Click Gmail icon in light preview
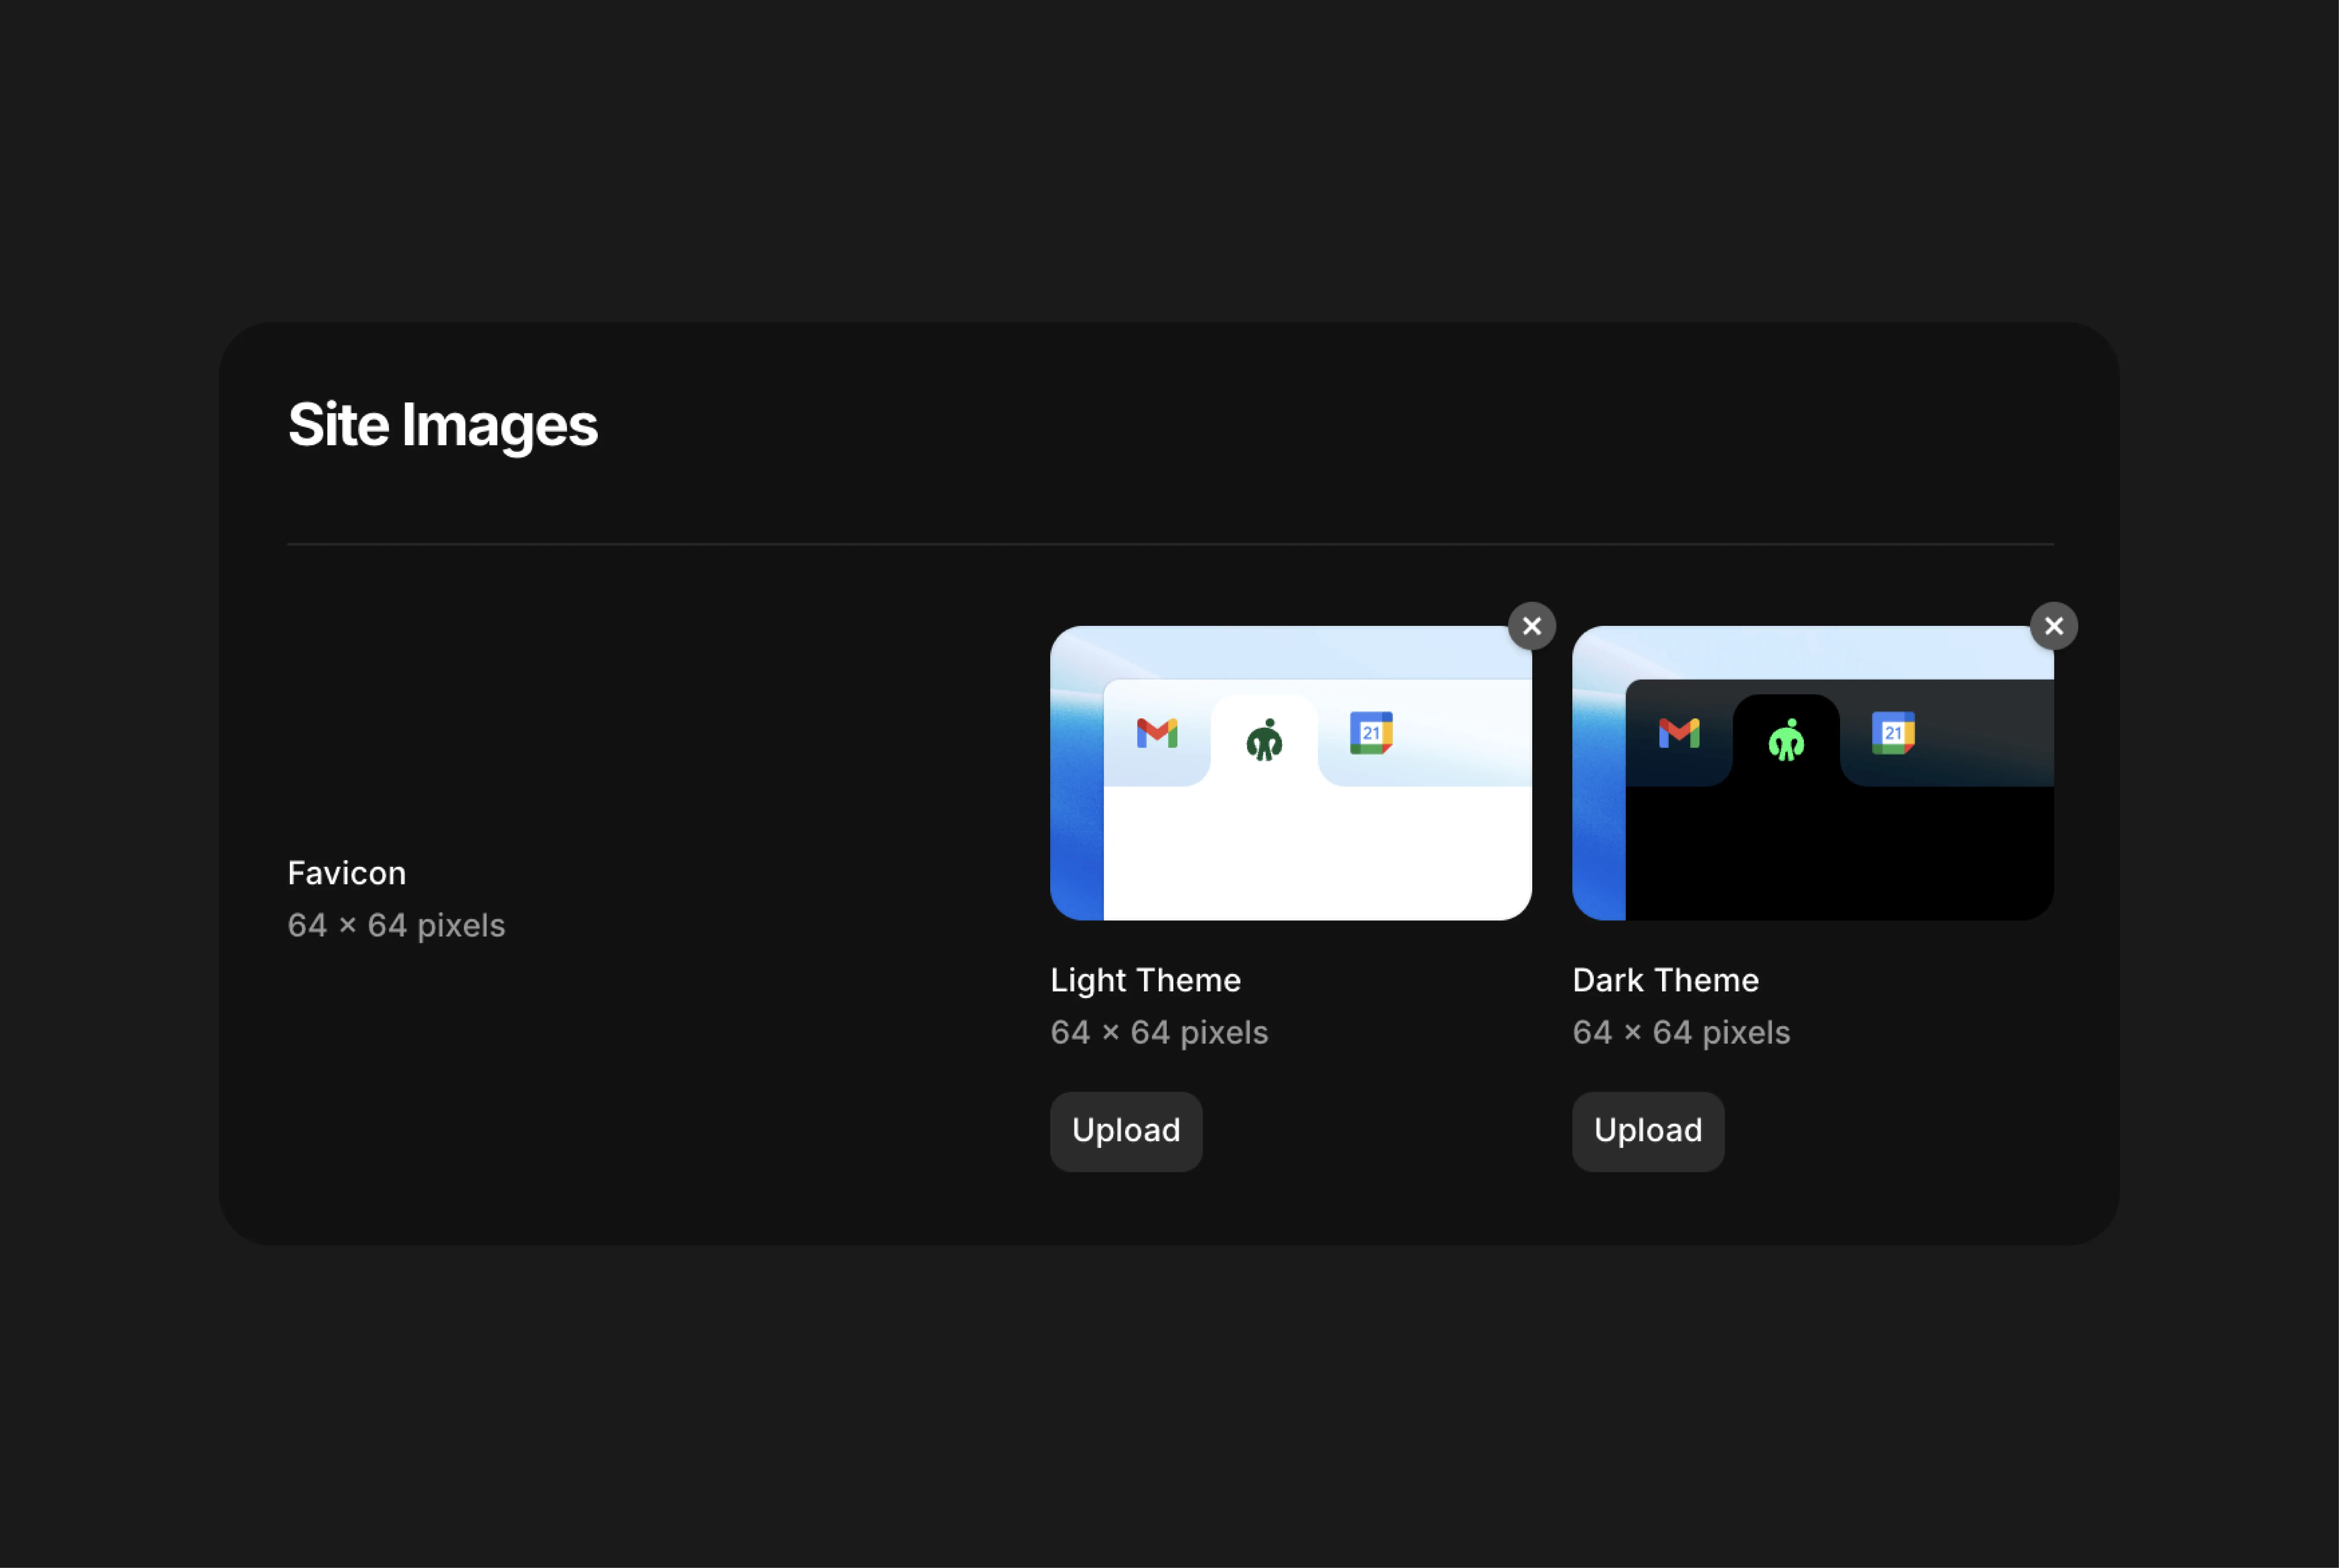 [1156, 733]
